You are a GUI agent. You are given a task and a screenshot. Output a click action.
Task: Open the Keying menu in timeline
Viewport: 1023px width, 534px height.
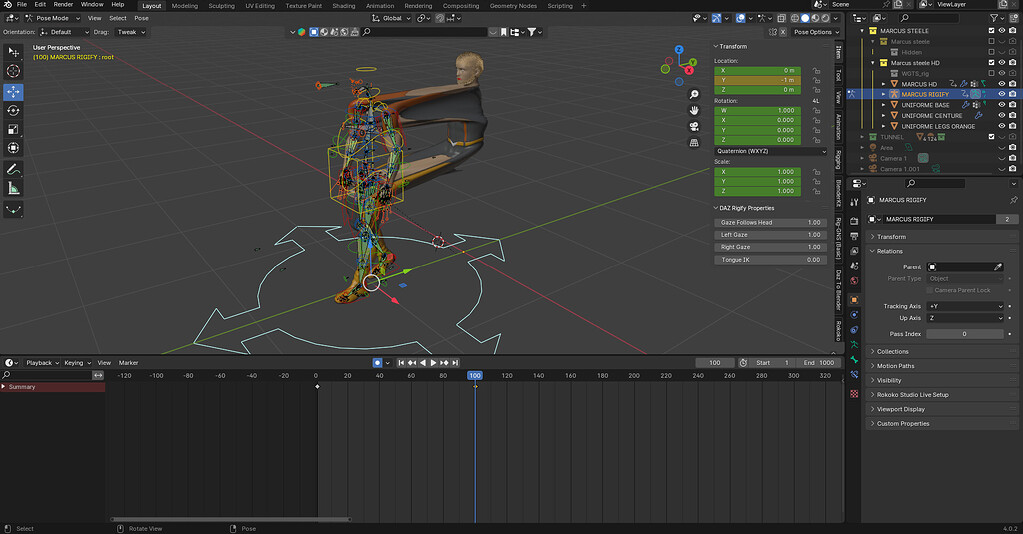(x=76, y=362)
